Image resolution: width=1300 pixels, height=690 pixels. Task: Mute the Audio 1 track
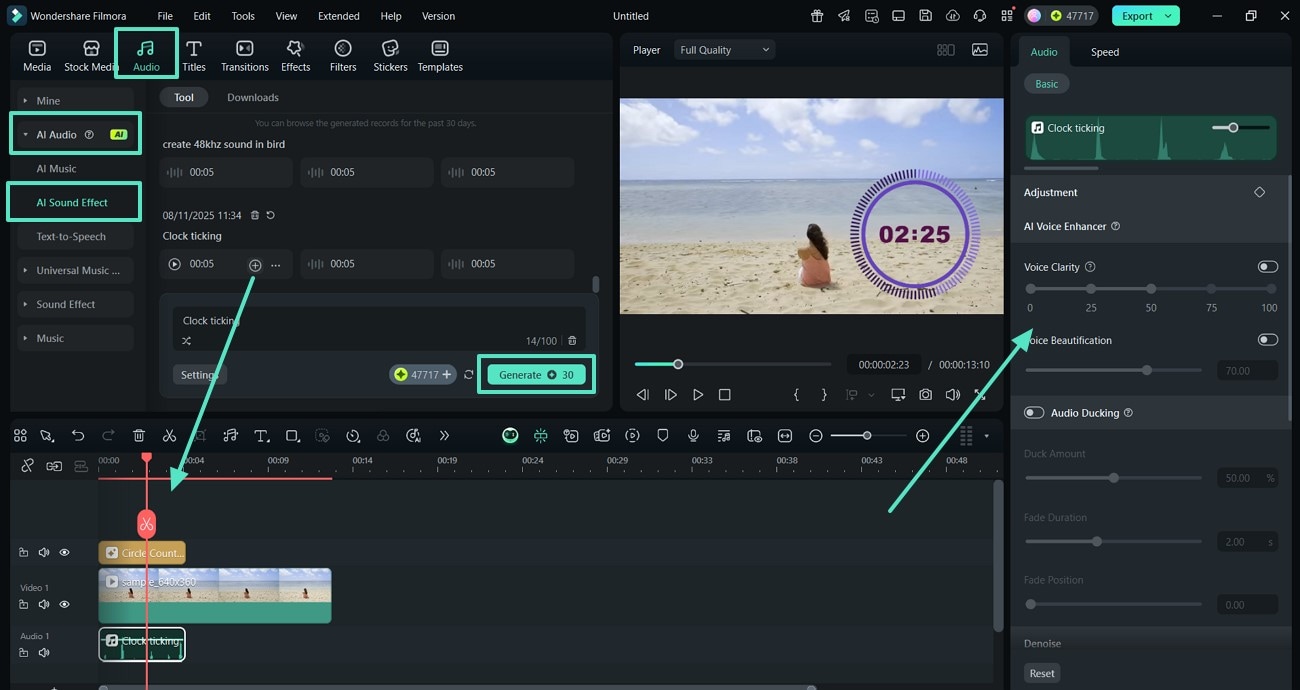pos(44,652)
